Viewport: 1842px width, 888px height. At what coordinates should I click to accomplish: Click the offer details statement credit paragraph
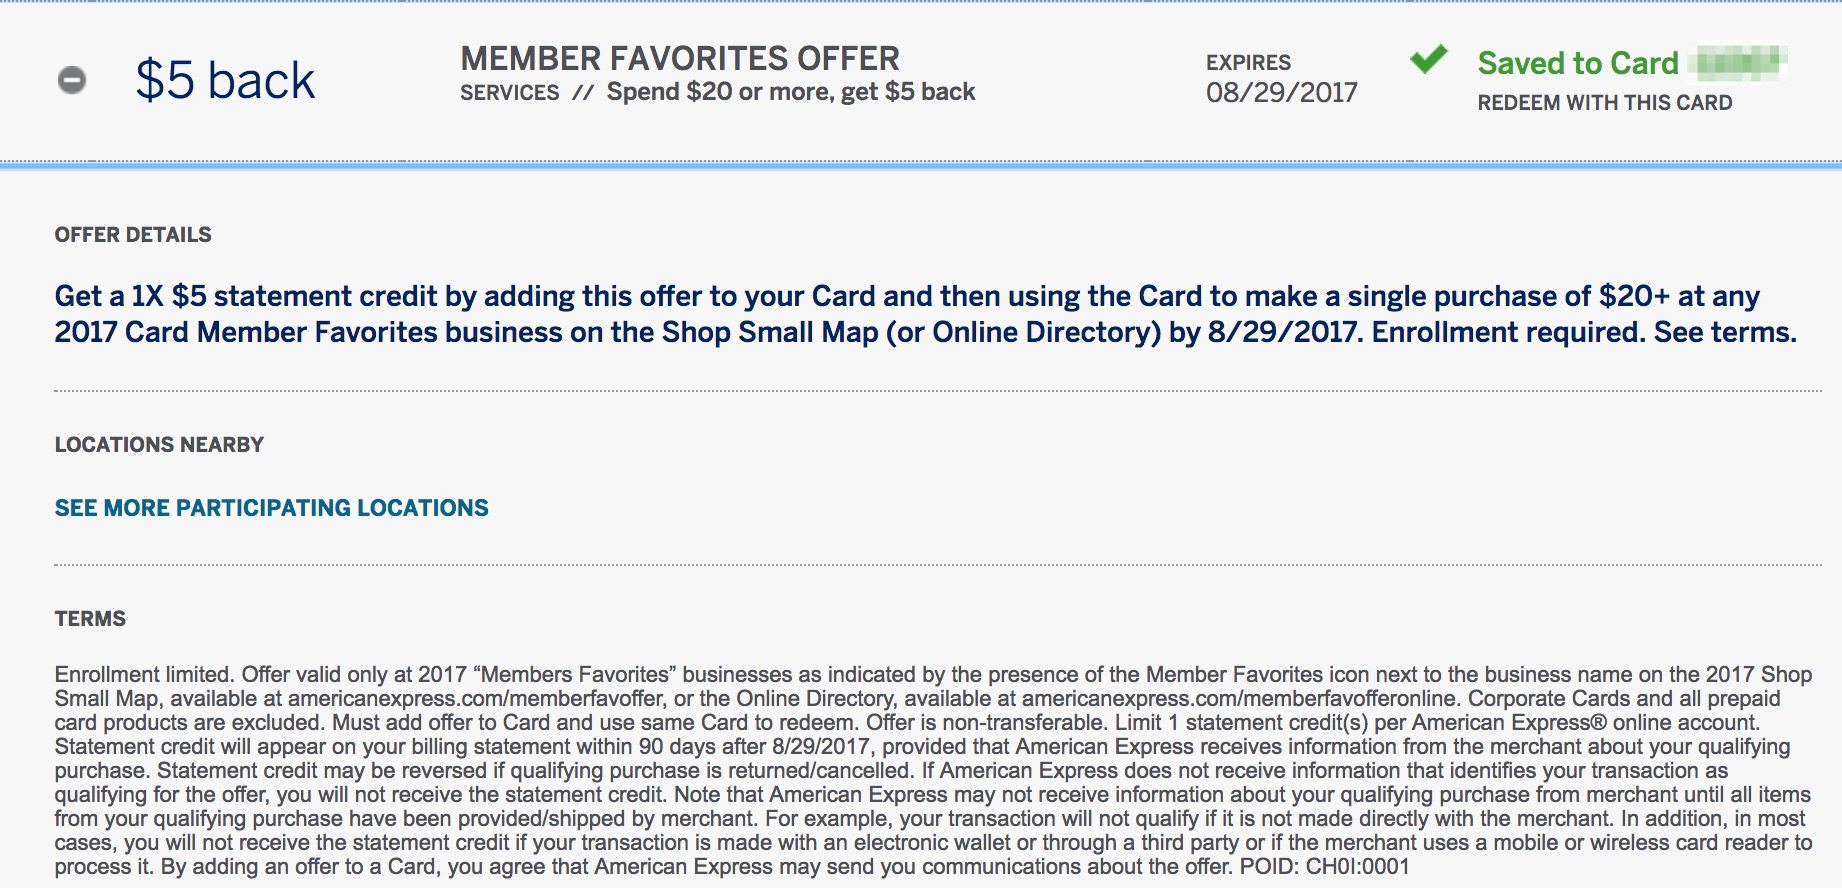[x=925, y=314]
